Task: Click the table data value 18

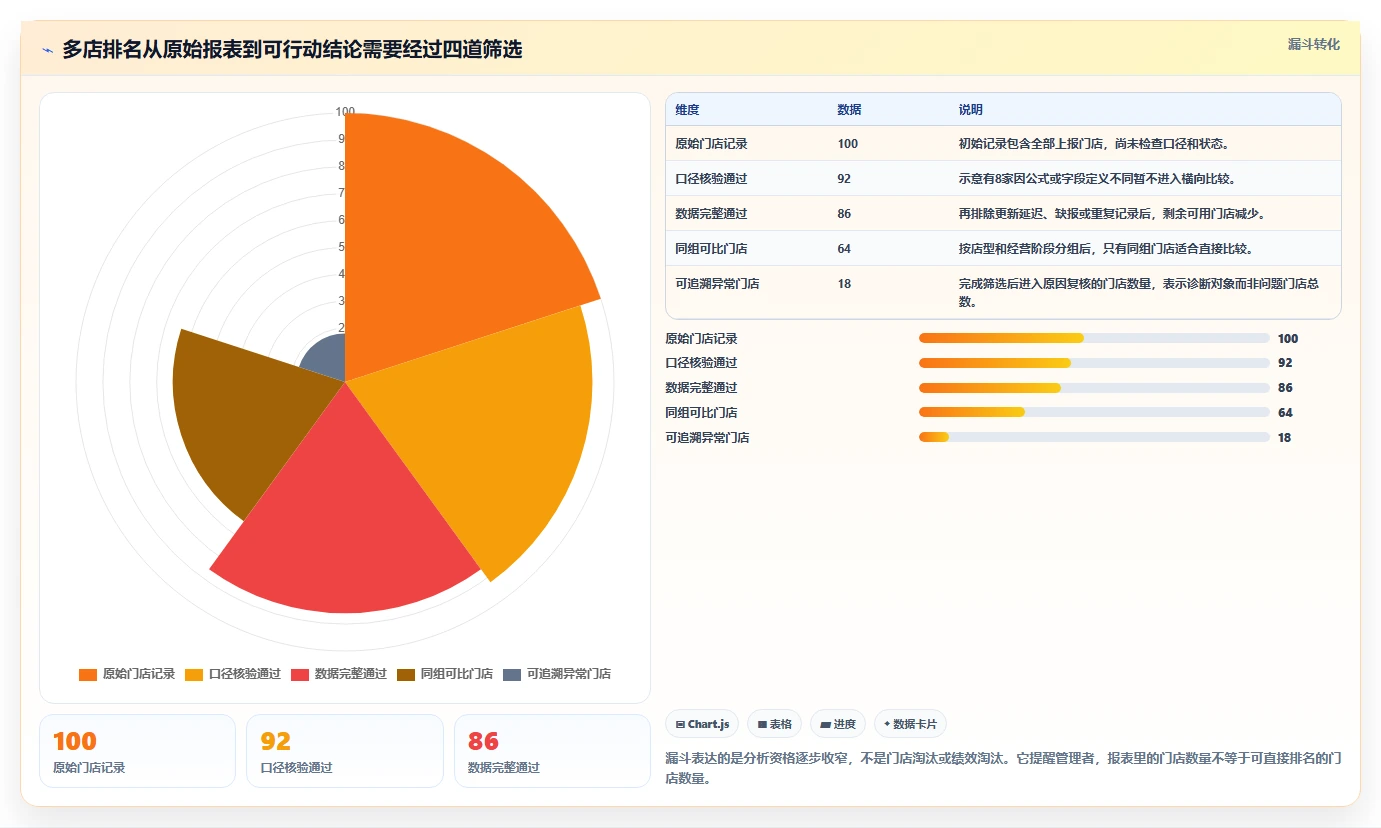Action: (845, 284)
